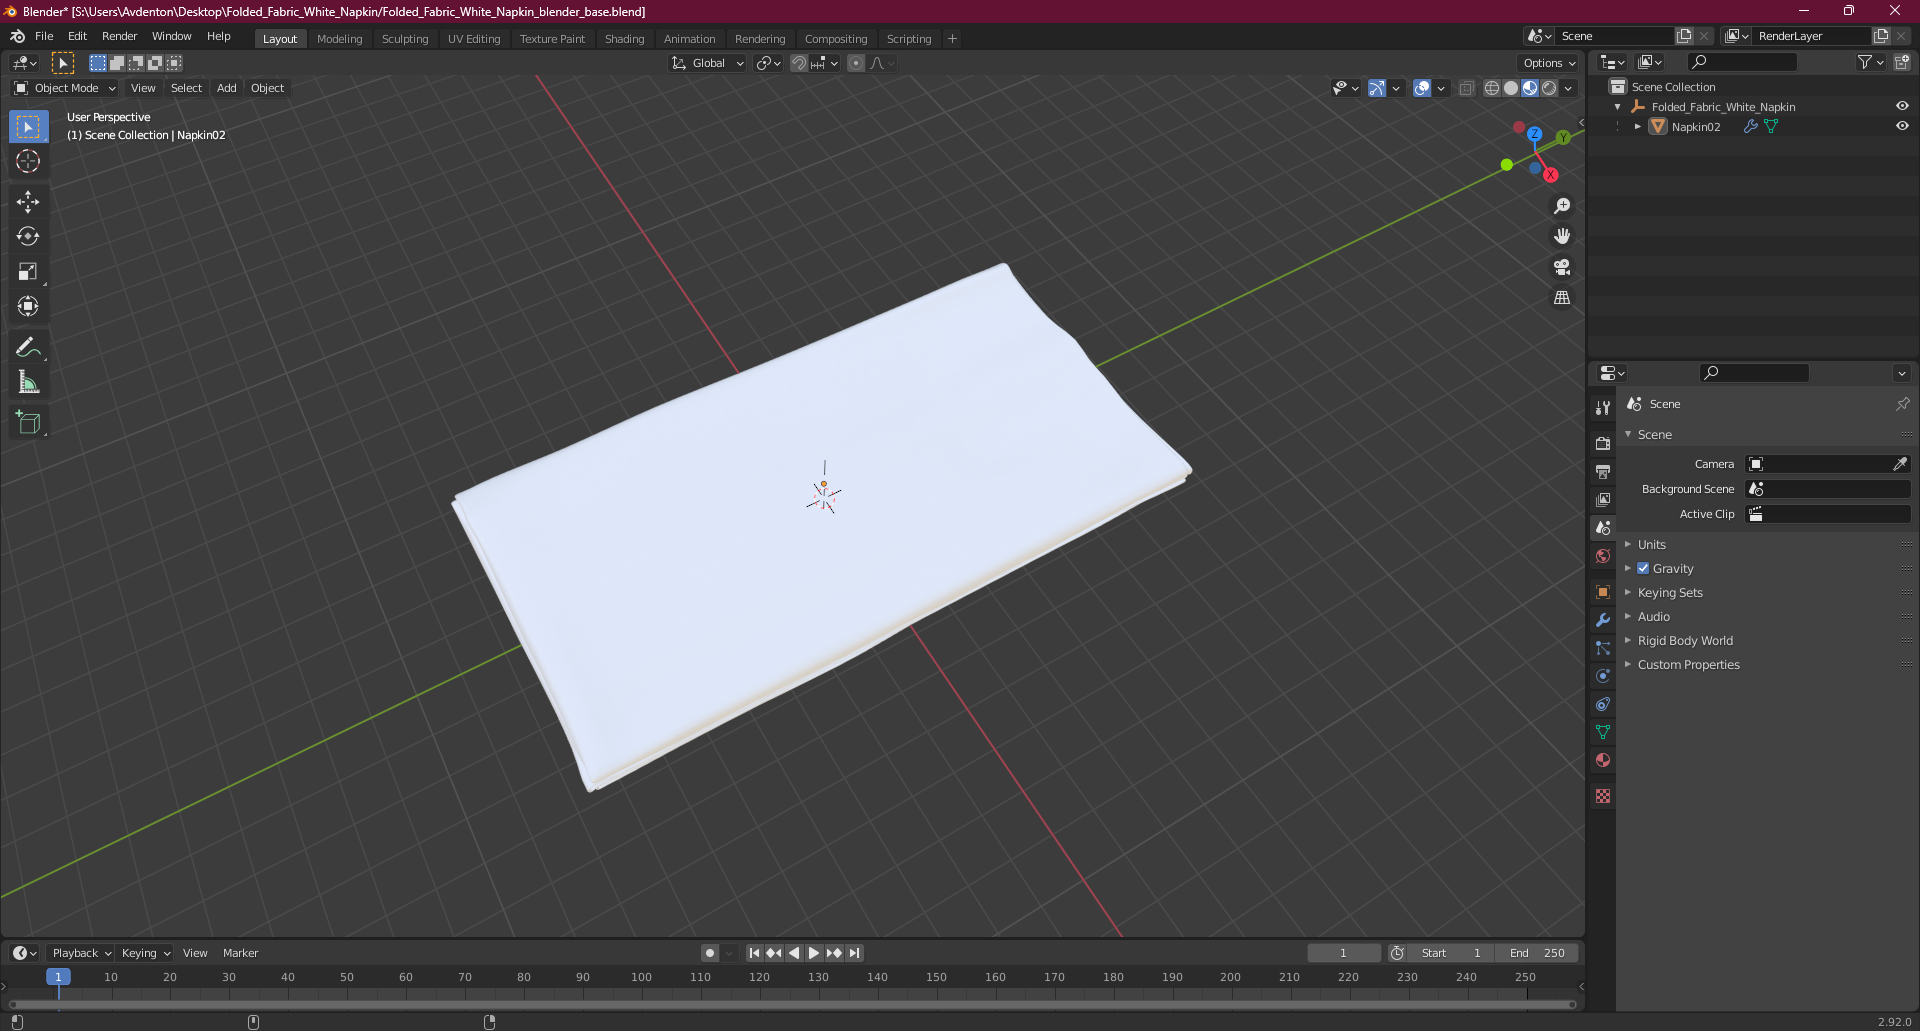Toggle snapping magnet

[798, 63]
